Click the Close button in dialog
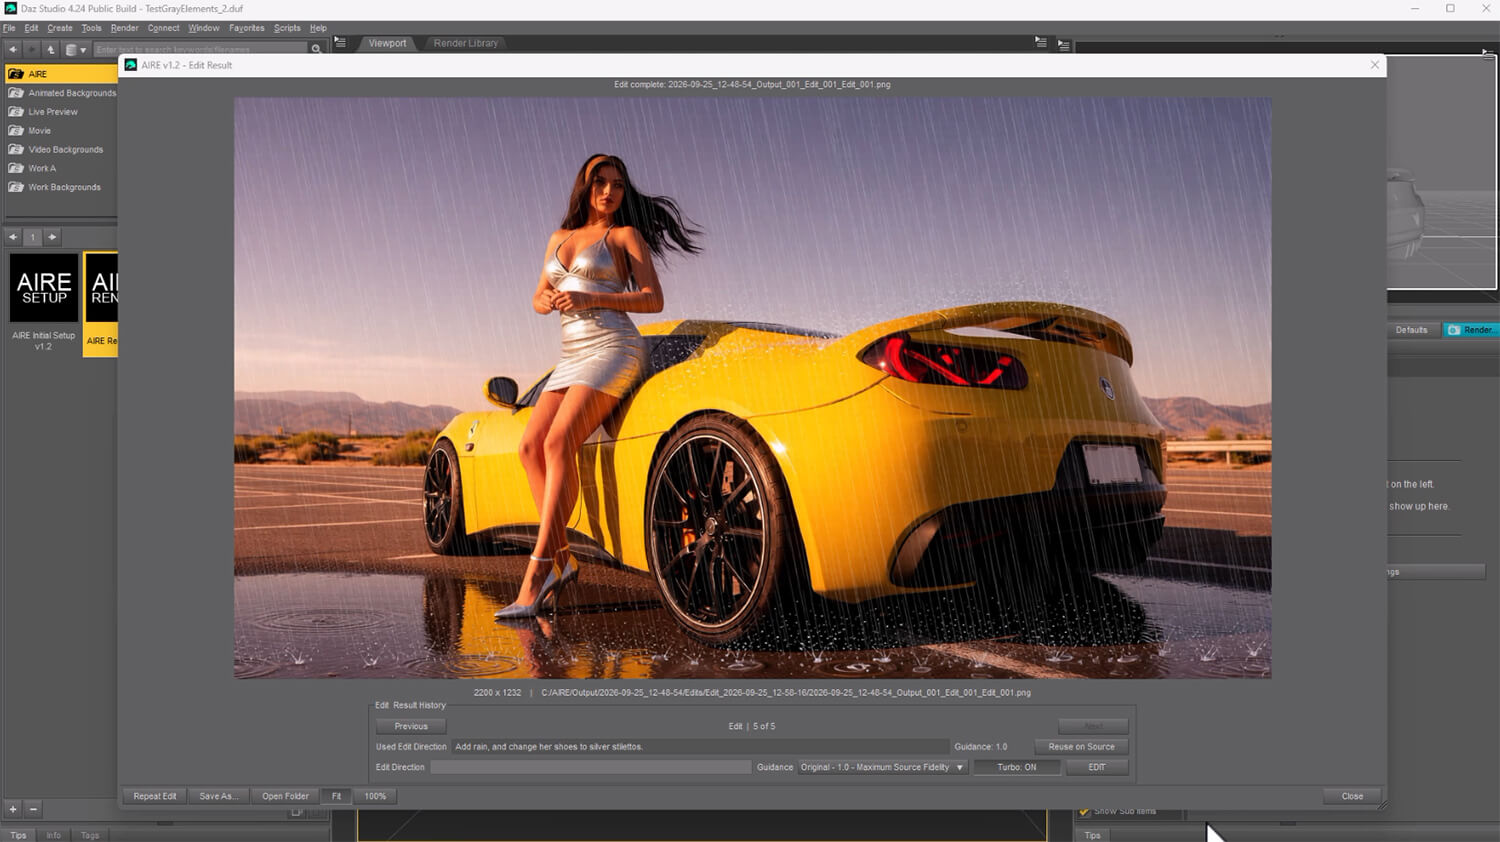 1352,796
